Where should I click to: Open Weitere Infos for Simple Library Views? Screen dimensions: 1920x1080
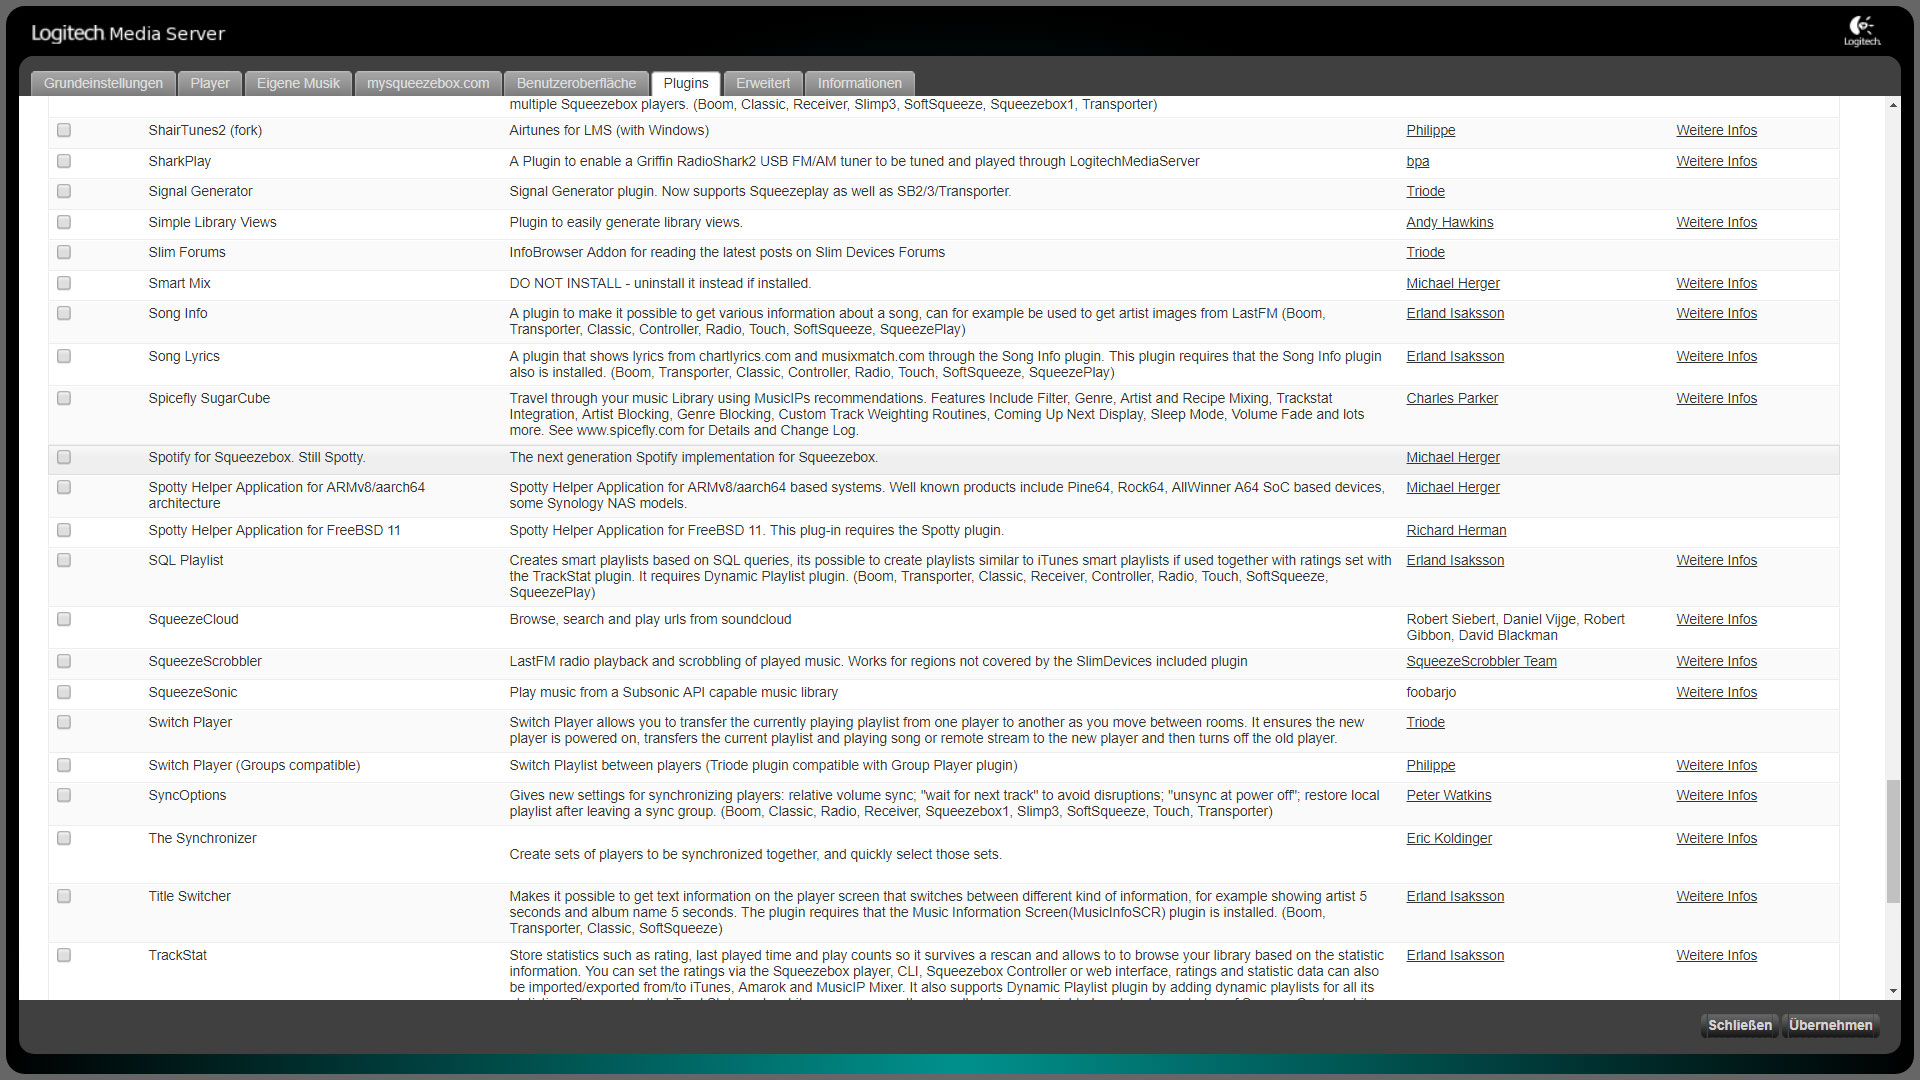point(1716,222)
